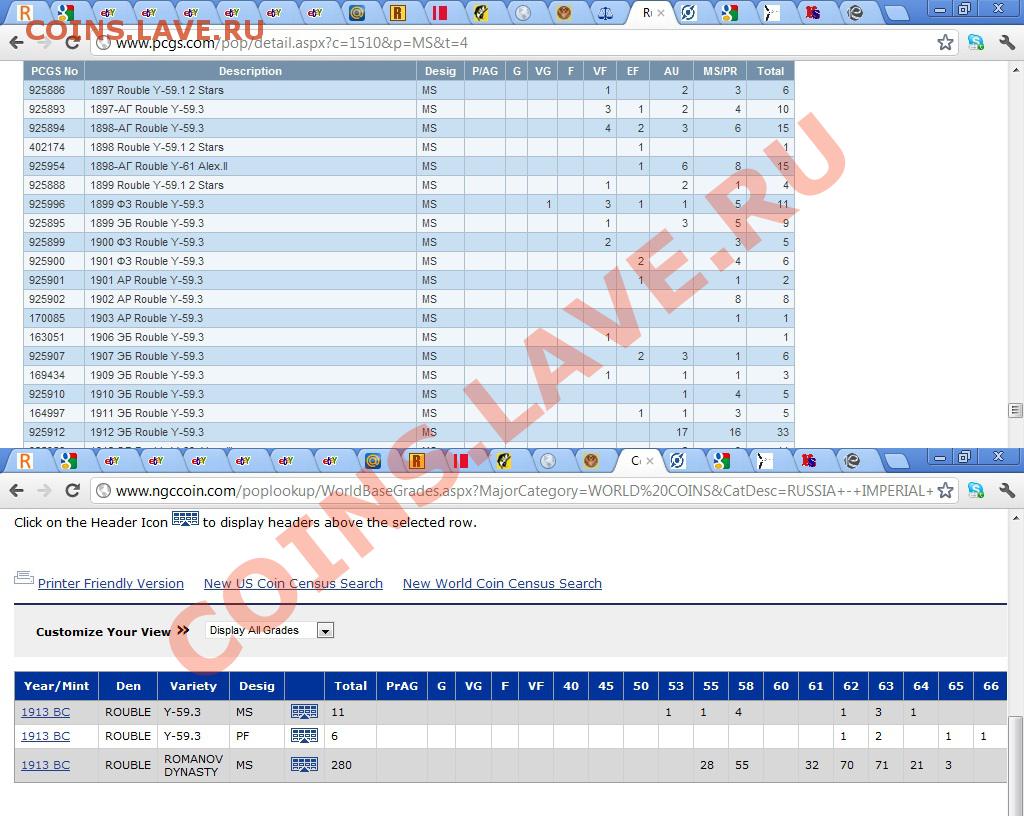
Task: Close the active tab in the NGC window
Action: click(650, 461)
